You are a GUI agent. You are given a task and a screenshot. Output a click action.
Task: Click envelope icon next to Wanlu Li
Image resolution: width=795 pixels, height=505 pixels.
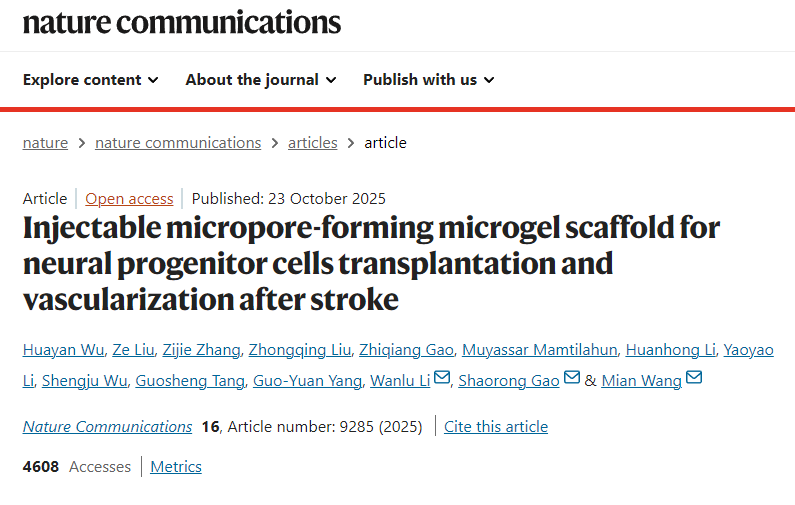click(x=443, y=379)
